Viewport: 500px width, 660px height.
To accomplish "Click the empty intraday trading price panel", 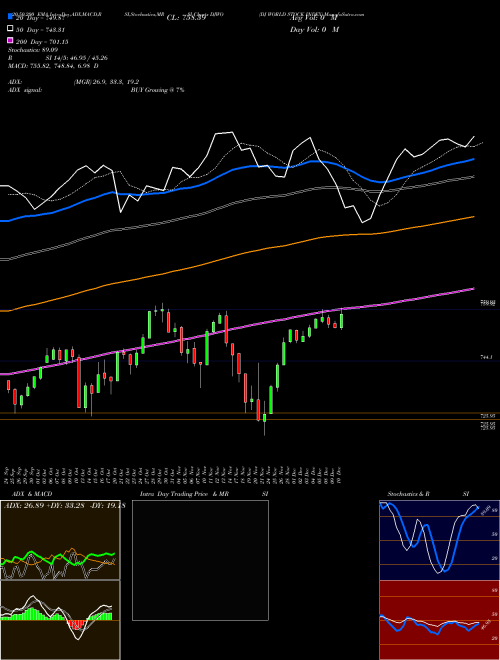I will click(200, 560).
